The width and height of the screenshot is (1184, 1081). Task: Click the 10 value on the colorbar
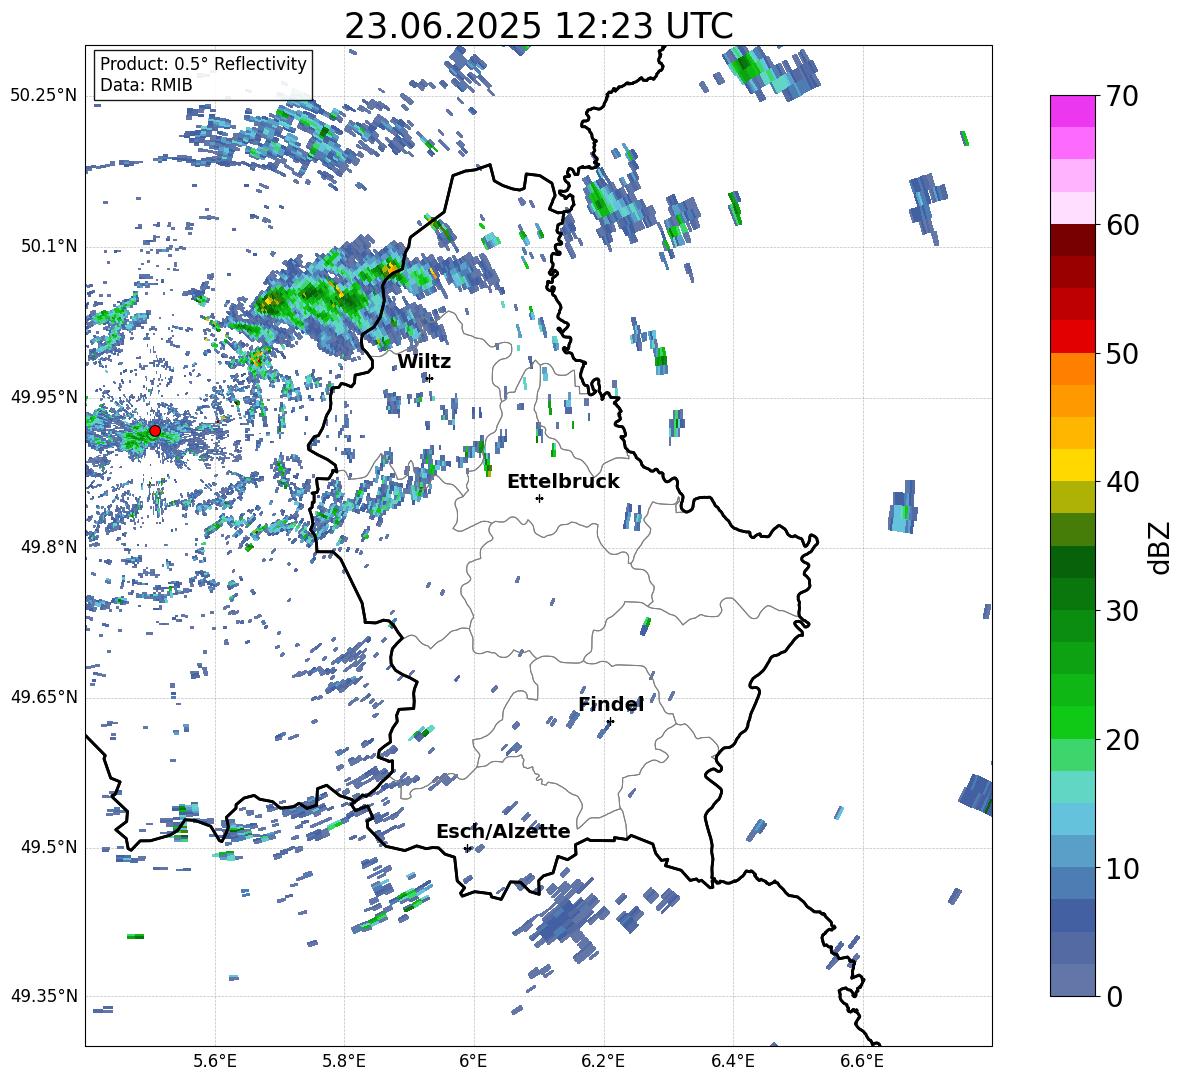(1122, 868)
